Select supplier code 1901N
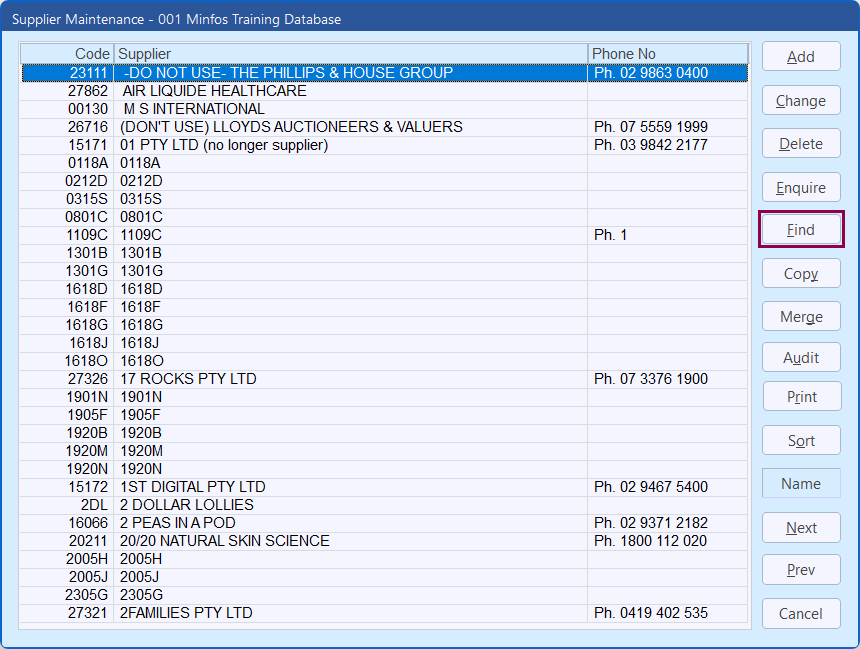Image resolution: width=860 pixels, height=649 pixels. click(384, 397)
